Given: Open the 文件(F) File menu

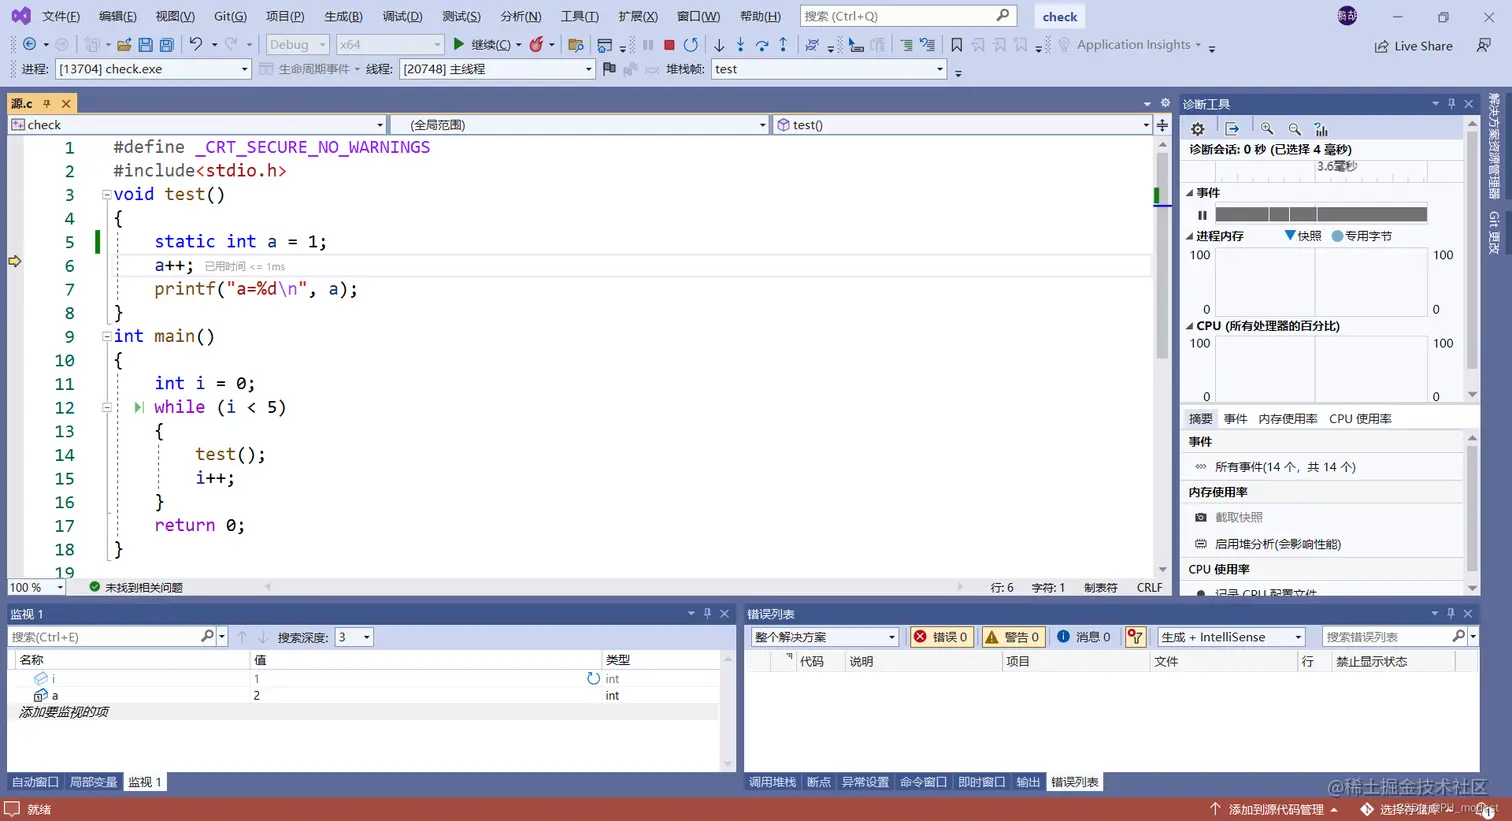Looking at the screenshot, I should coord(61,16).
